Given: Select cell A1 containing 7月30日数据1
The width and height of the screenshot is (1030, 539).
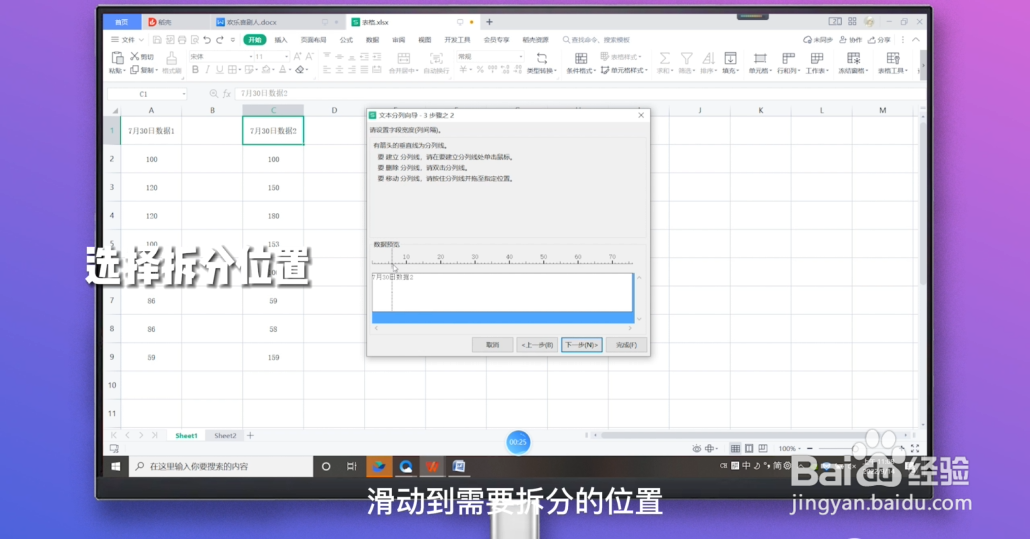Looking at the screenshot, I should pyautogui.click(x=151, y=131).
